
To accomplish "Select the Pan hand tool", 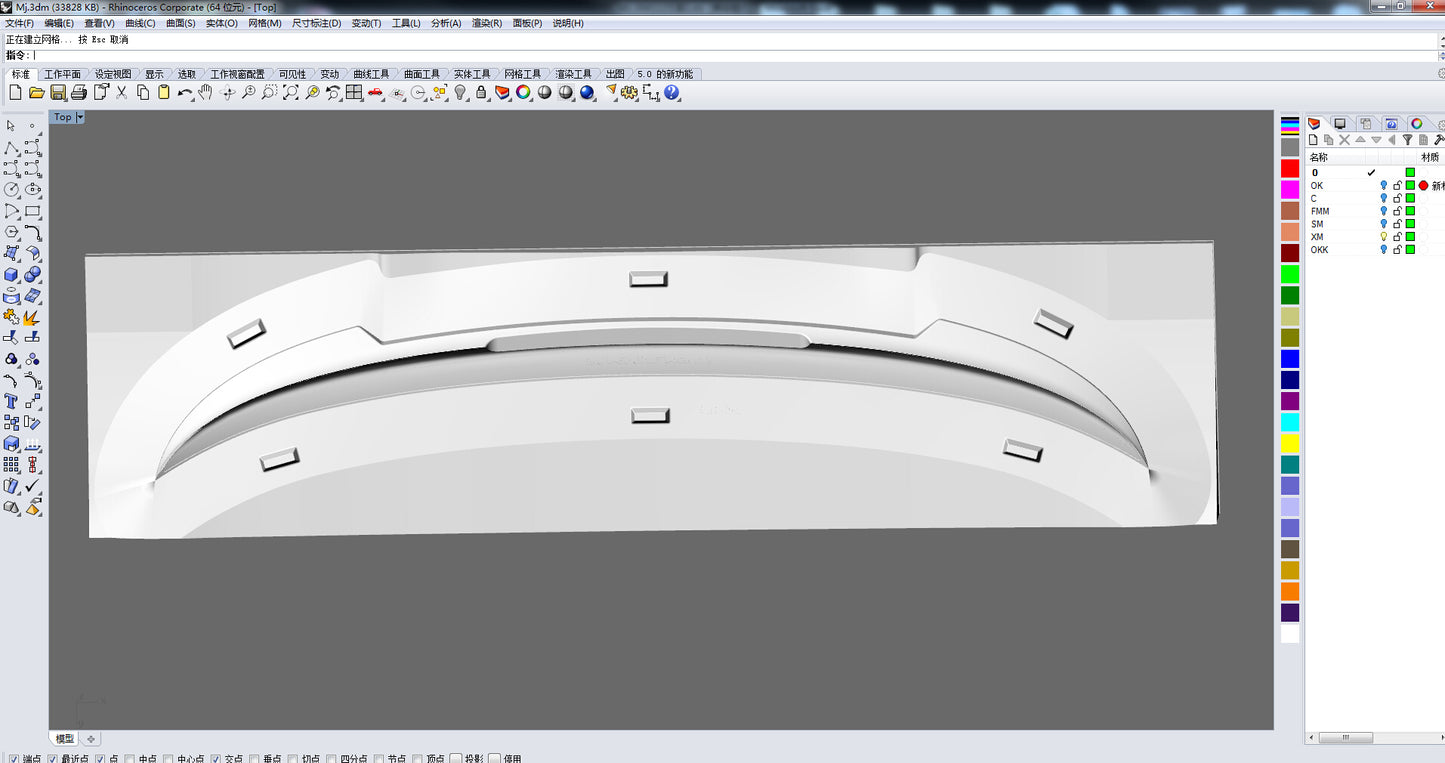I will click(x=205, y=92).
